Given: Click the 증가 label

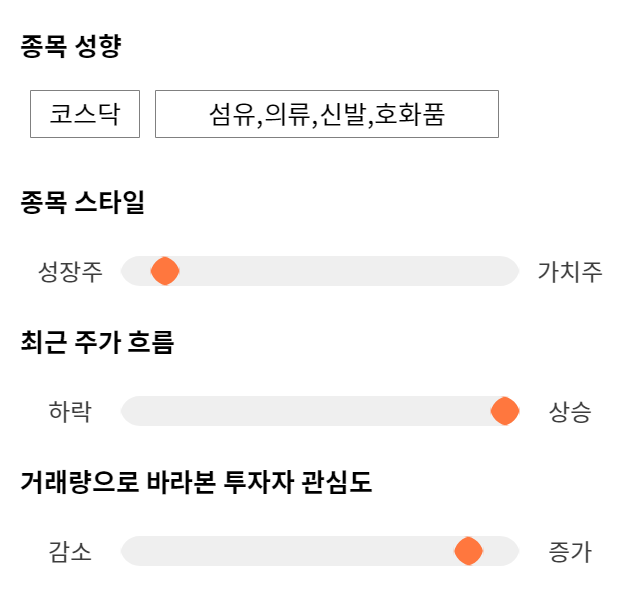Looking at the screenshot, I should (570, 551).
